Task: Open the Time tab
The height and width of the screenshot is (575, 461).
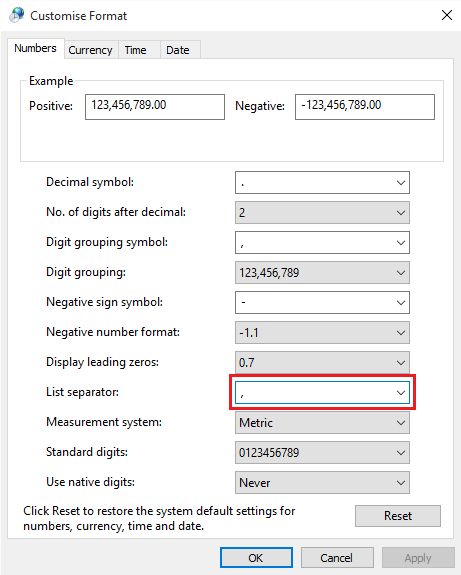Action: point(135,50)
